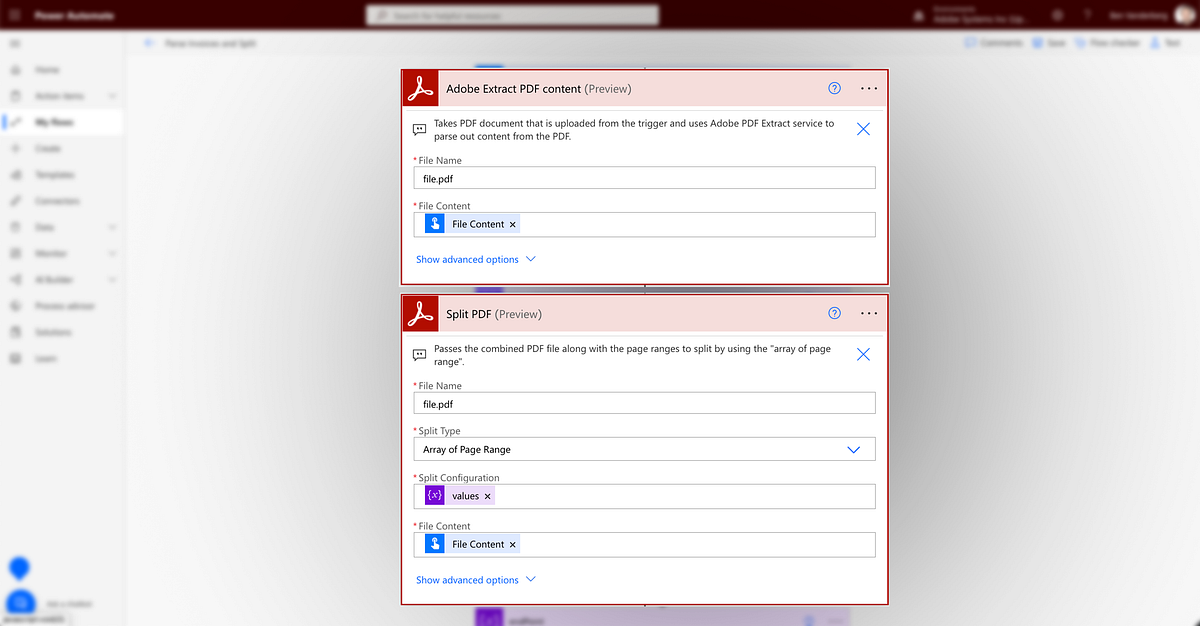Screen dimensions: 1200x626
Task: Open ellipsis menu of Adobe Extract PDF content
Action: [869, 88]
